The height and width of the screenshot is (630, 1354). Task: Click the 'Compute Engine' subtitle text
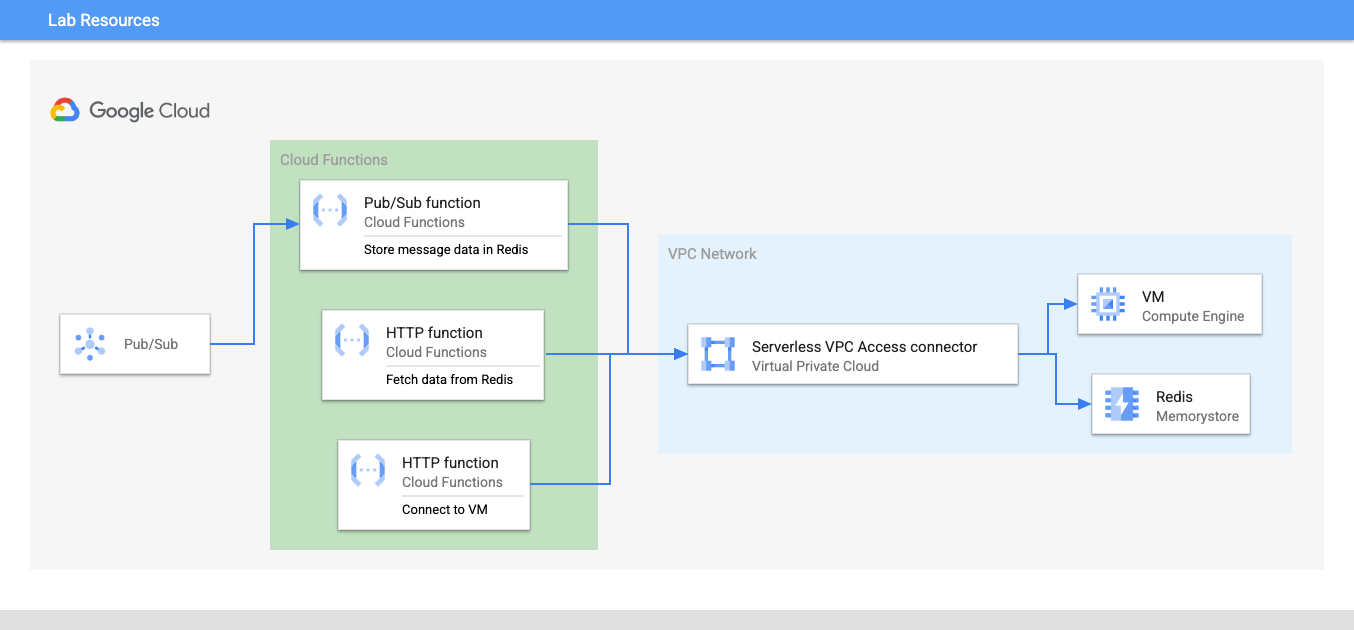tap(1193, 316)
